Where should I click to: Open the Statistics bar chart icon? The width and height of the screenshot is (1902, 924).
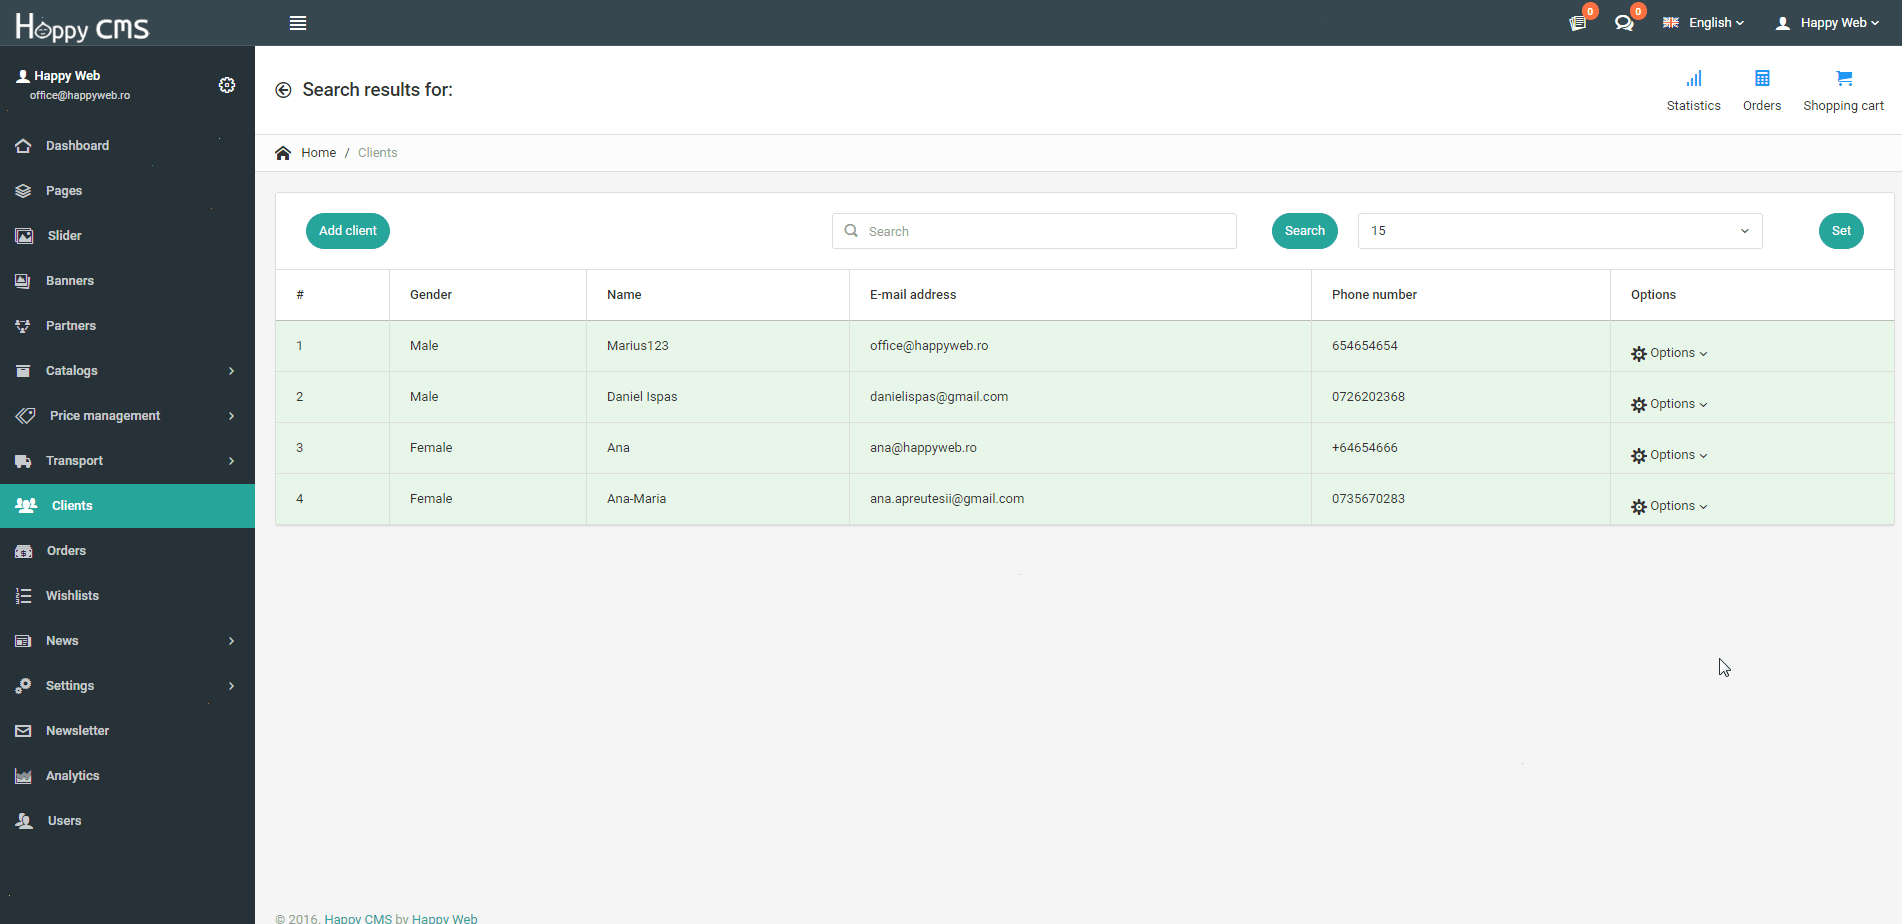[1694, 79]
